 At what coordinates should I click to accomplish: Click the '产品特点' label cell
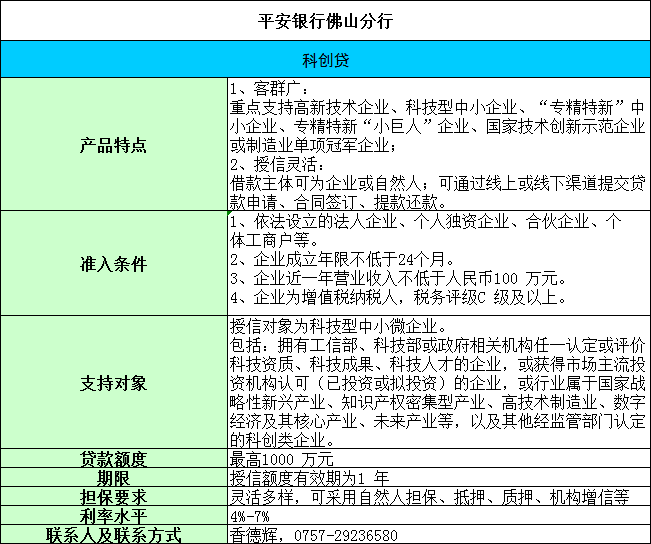[114, 144]
